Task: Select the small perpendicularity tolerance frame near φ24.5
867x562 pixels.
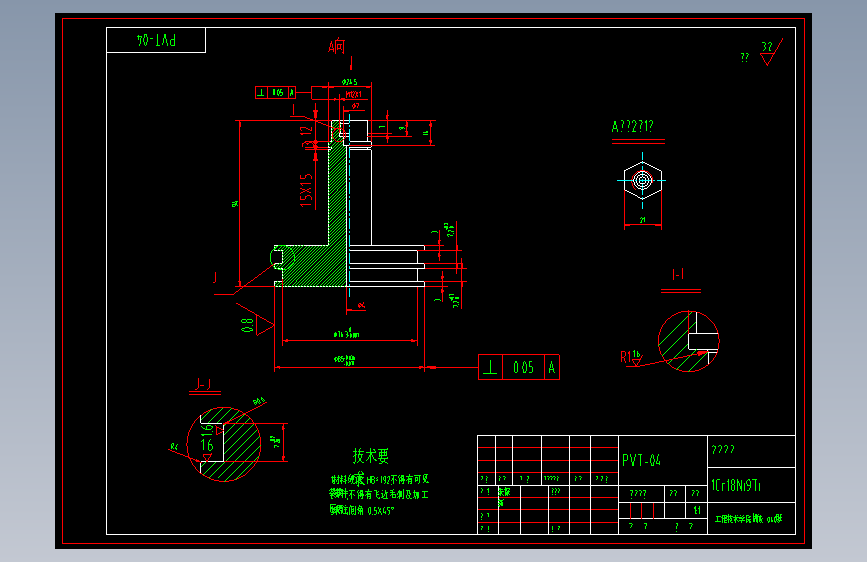Action: (275, 92)
